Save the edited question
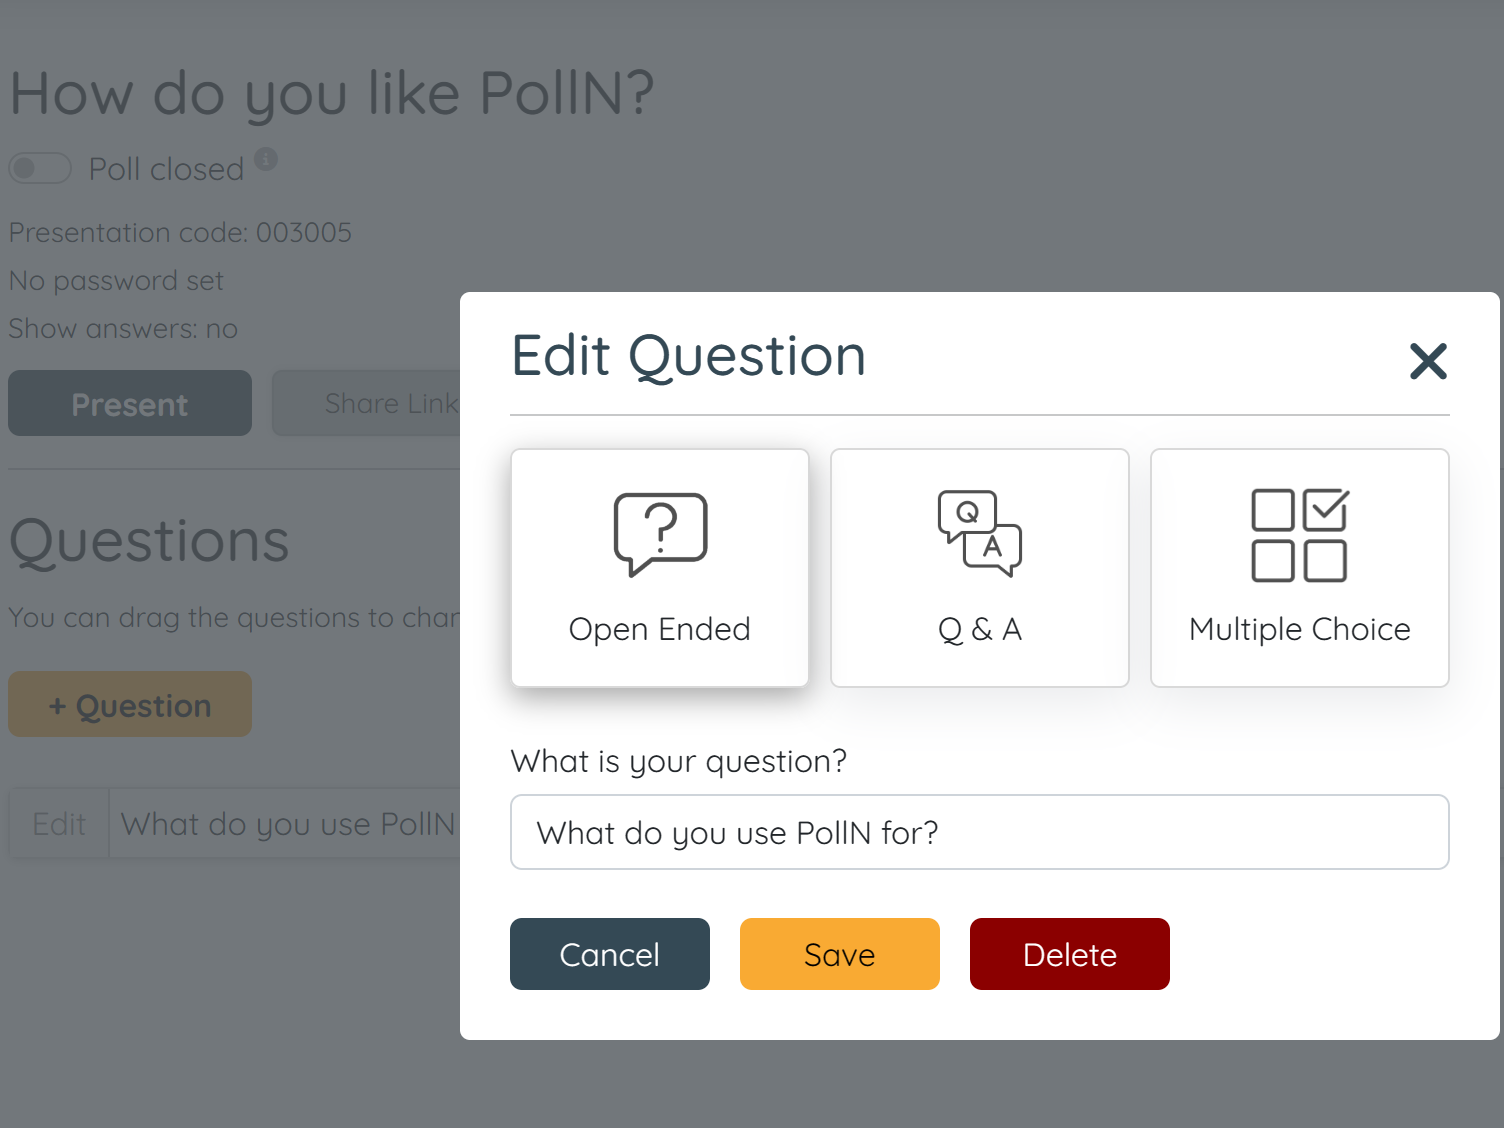This screenshot has width=1504, height=1128. click(839, 954)
